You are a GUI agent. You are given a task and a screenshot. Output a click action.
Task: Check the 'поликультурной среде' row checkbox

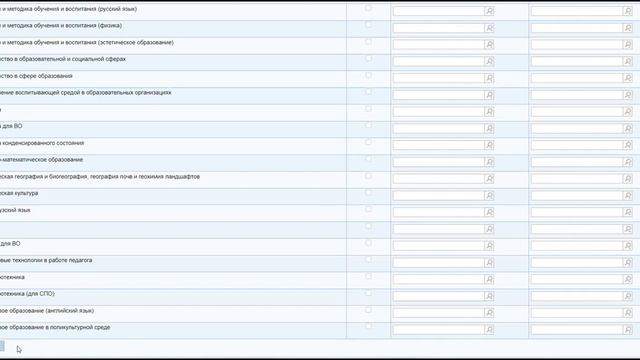coord(368,327)
